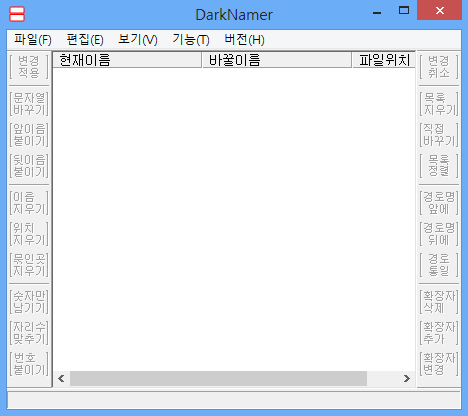Viewport: 468px width, 416px height.
Task: Minimize the DarkNamer window
Action: [x=377, y=13]
